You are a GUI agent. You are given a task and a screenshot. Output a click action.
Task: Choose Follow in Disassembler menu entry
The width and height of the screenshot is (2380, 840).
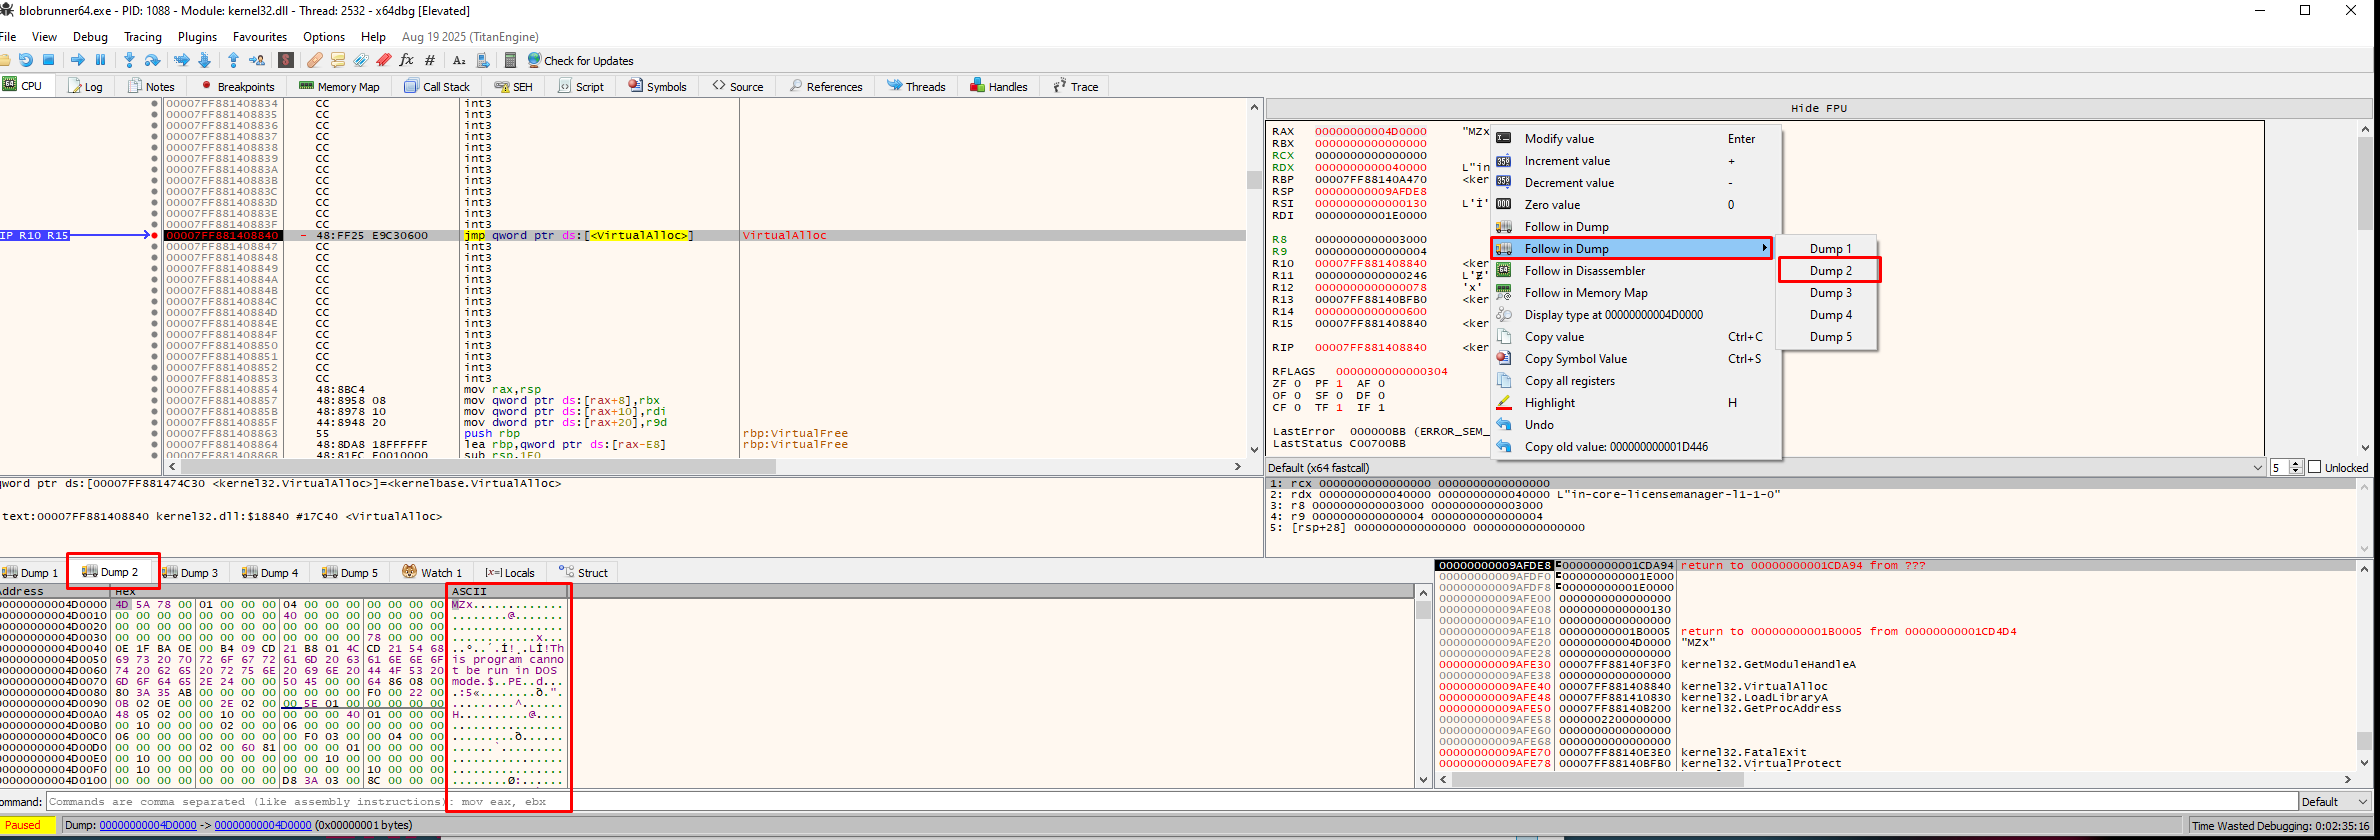click(x=1636, y=270)
